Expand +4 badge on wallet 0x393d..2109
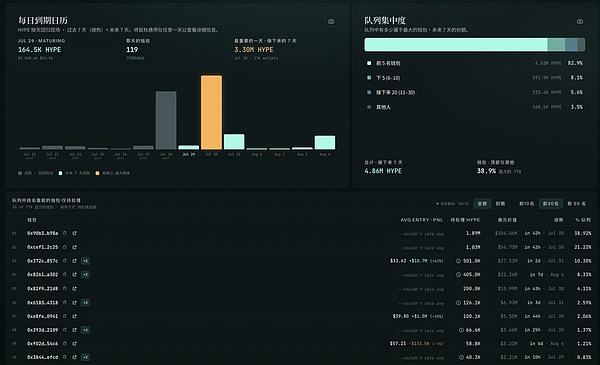This screenshot has width=600, height=365. point(85,330)
